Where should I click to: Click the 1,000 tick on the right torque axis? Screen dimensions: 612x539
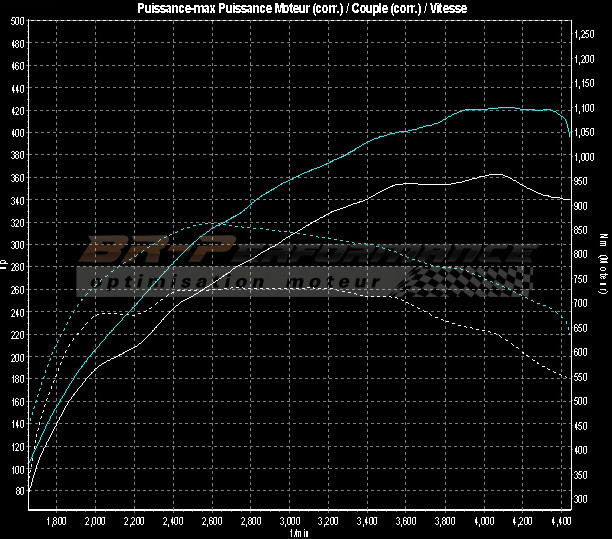tap(586, 157)
